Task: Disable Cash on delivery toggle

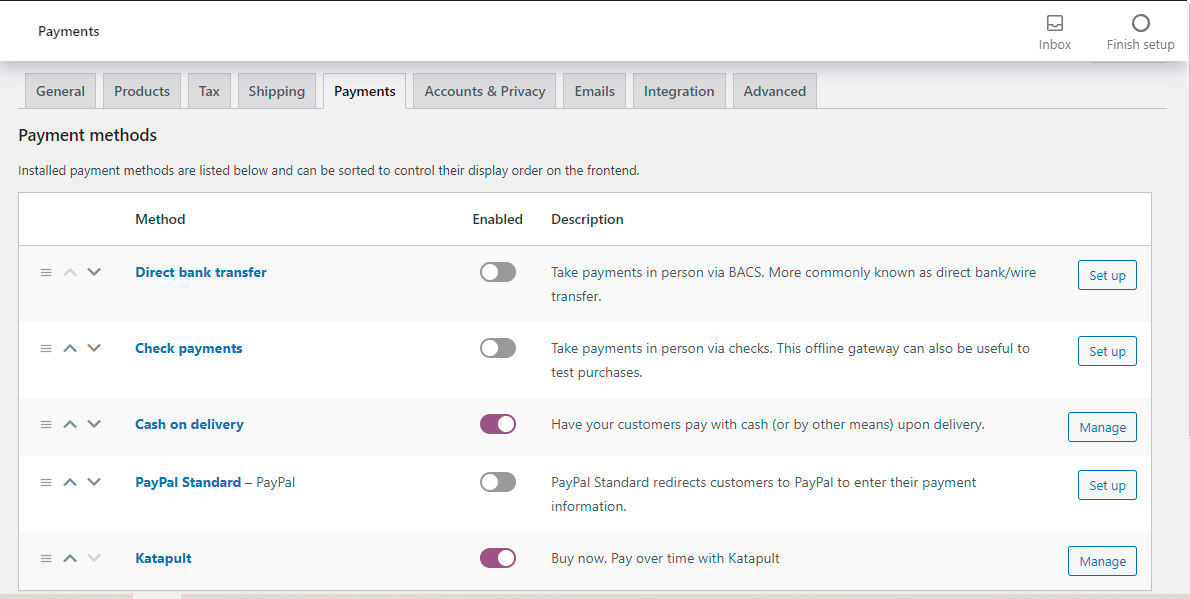Action: (x=498, y=424)
